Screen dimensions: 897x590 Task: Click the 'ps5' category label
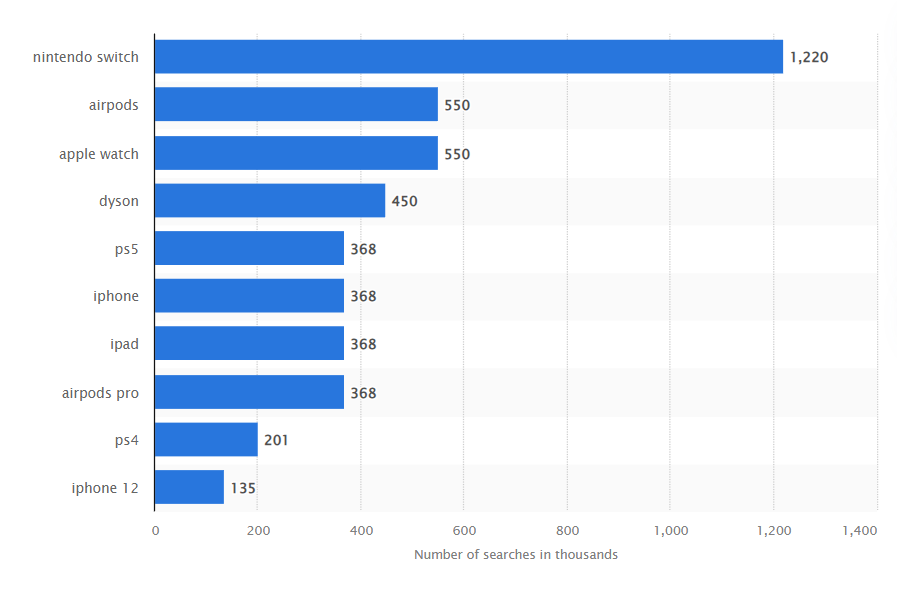pos(126,250)
